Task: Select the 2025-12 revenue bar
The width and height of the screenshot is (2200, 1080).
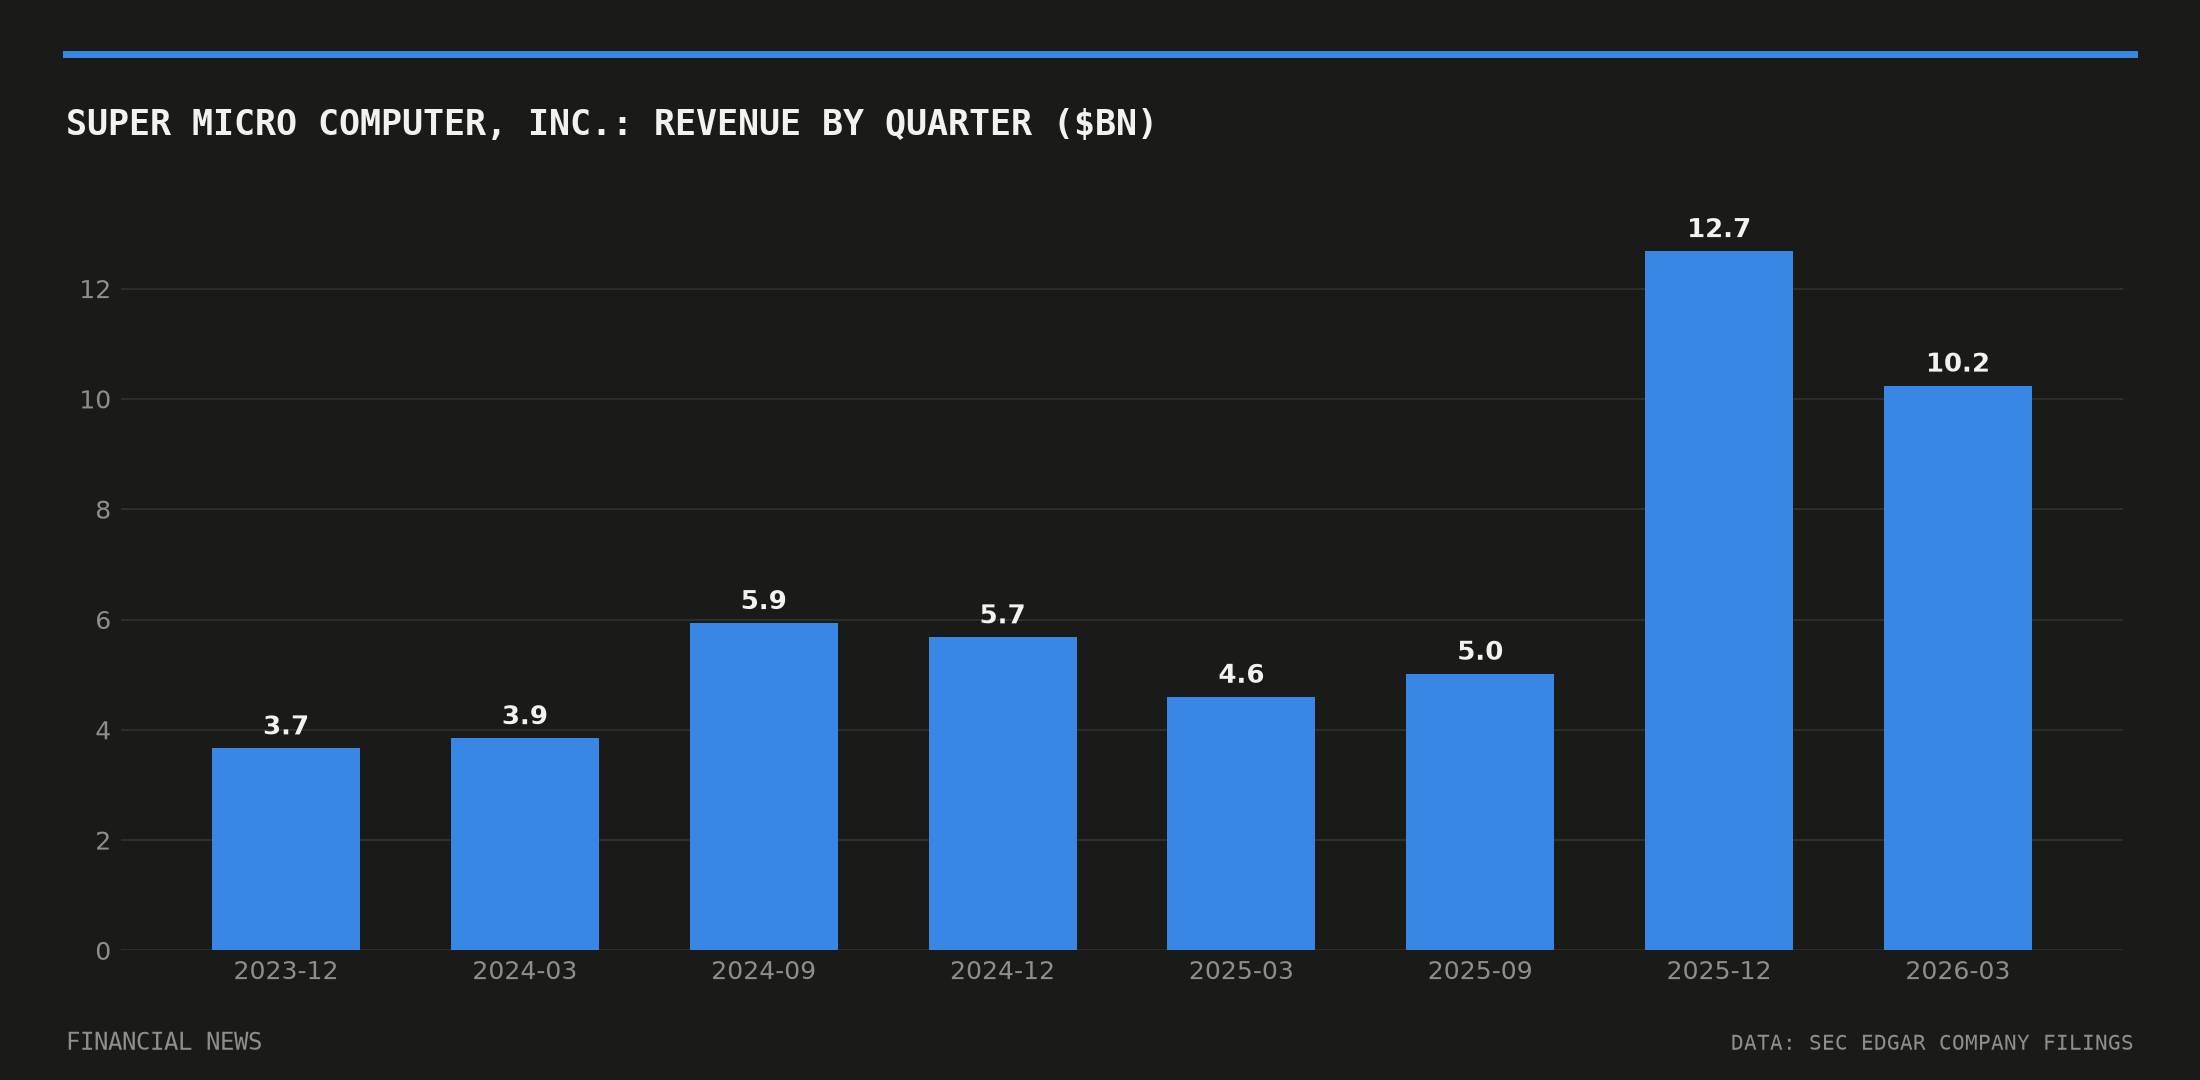Action: pos(1719,600)
